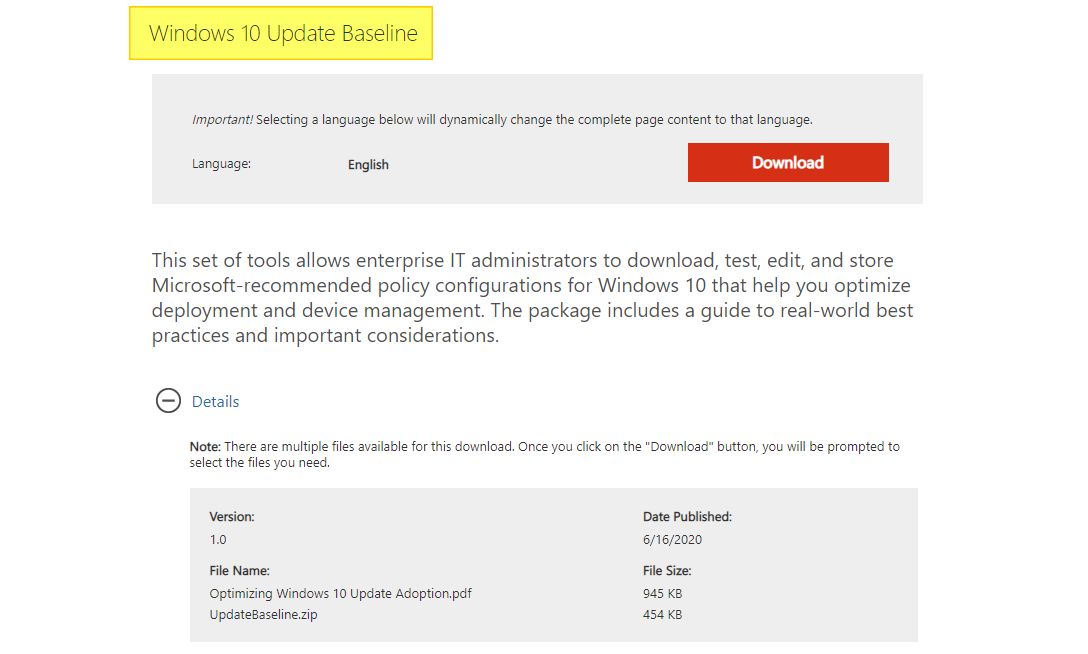Click the tools description paragraph
Screen dimensions: 1088x654
coord(532,298)
